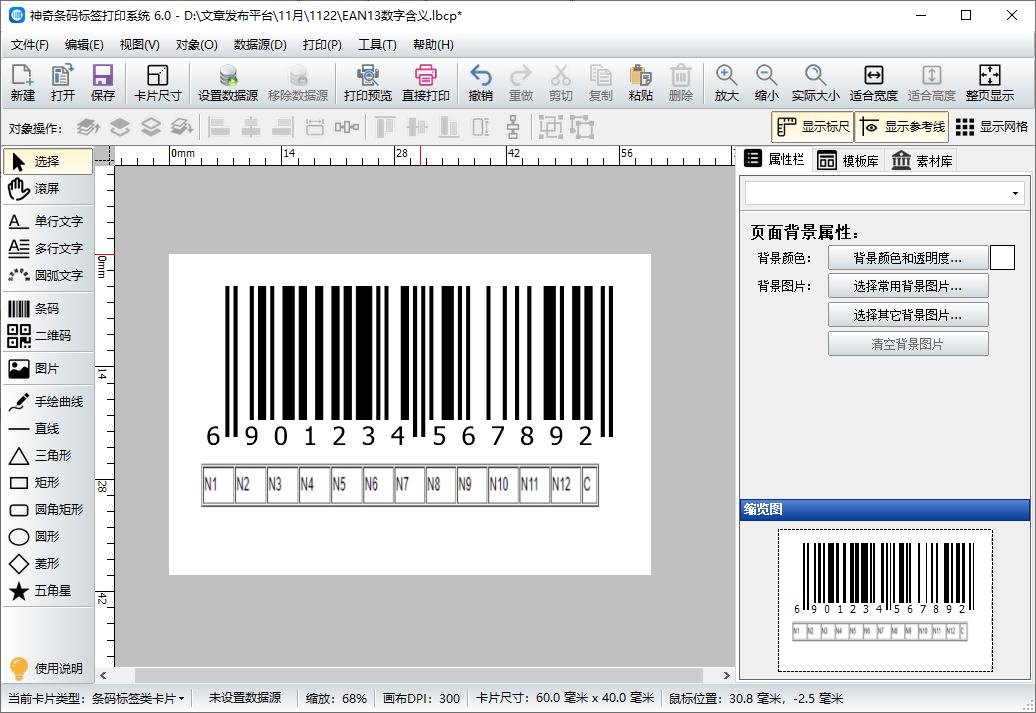Choose the 单行文字 text tool
The height and width of the screenshot is (713, 1036).
(48, 221)
